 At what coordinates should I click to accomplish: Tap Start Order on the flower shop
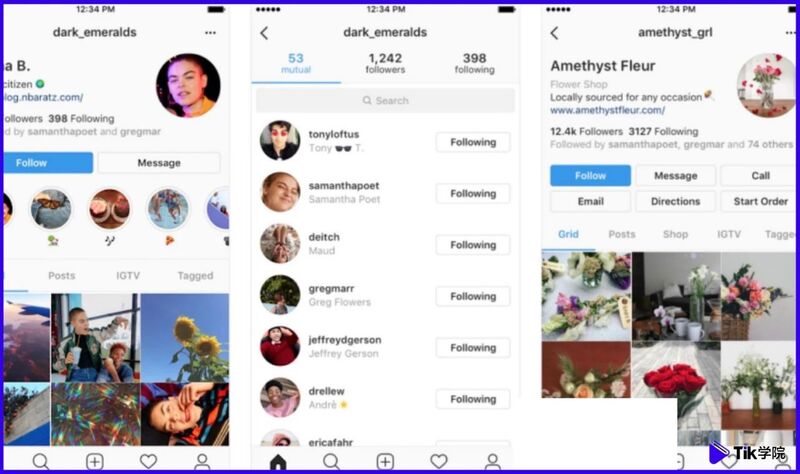click(x=760, y=201)
